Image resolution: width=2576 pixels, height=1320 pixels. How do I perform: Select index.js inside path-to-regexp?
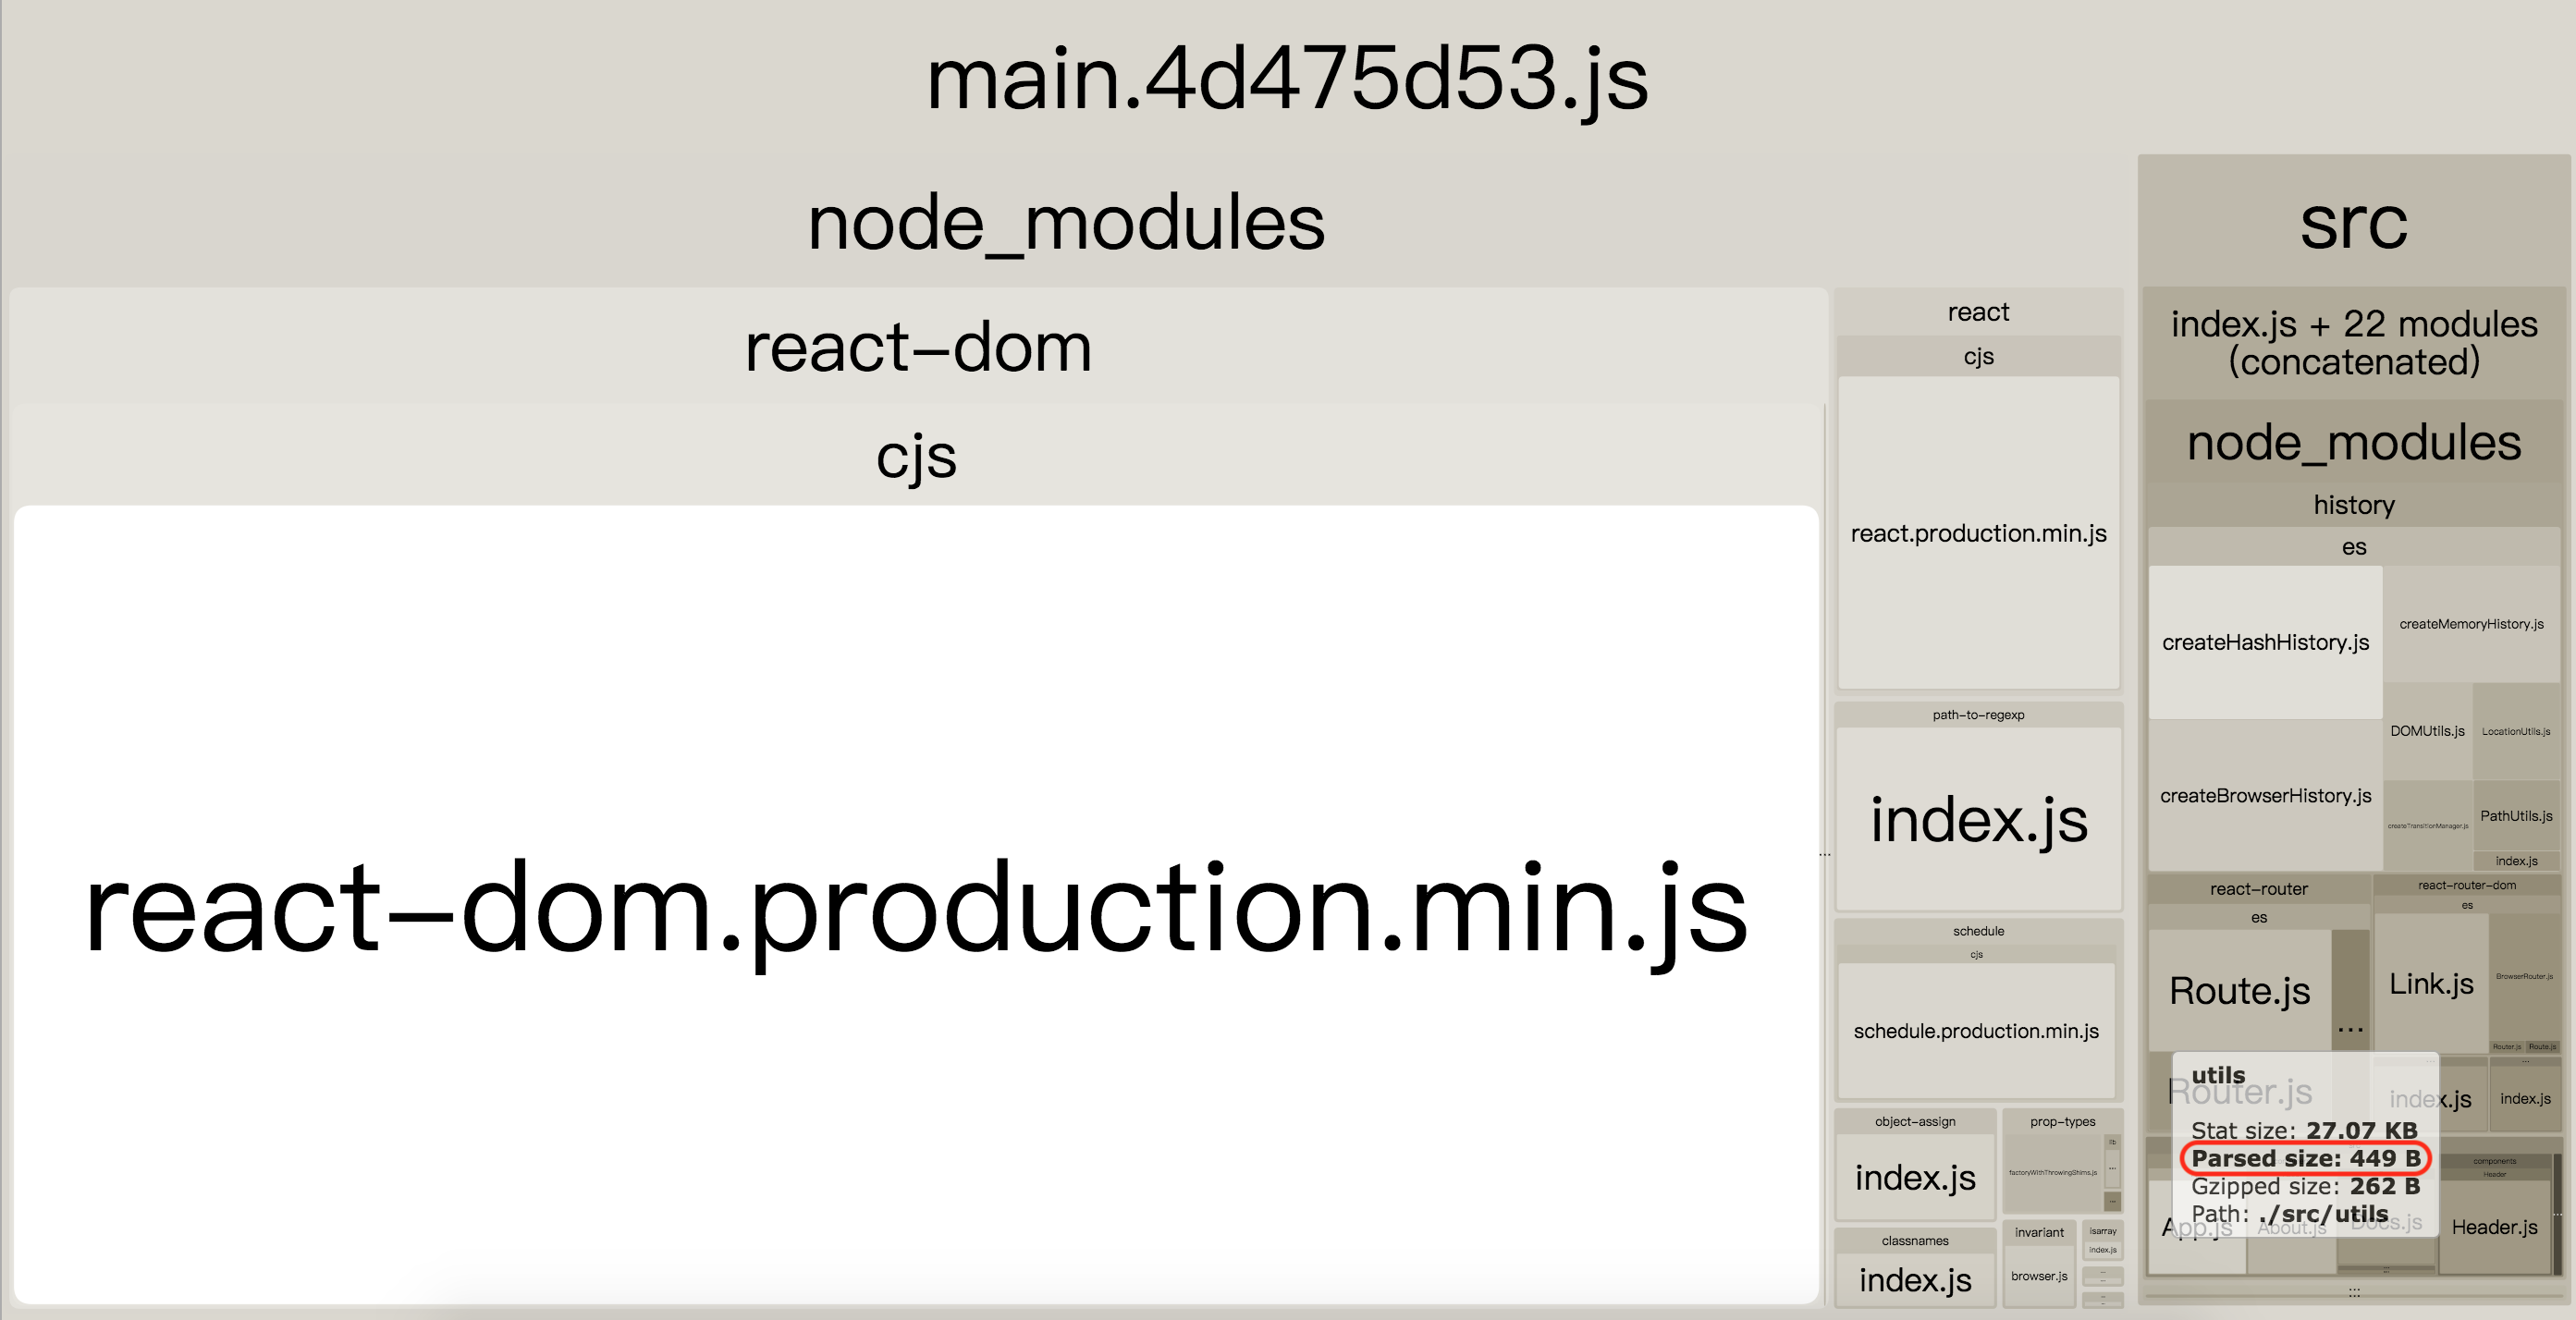point(1978,820)
